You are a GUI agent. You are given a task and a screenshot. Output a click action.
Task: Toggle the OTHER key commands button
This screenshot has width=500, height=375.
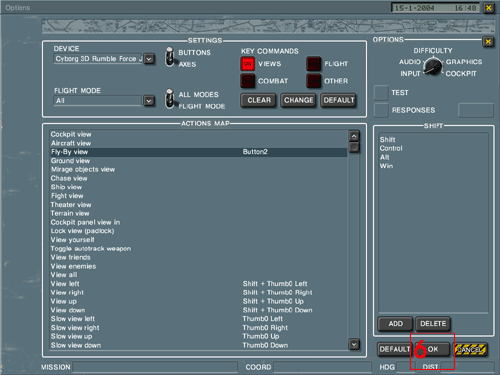coord(313,81)
